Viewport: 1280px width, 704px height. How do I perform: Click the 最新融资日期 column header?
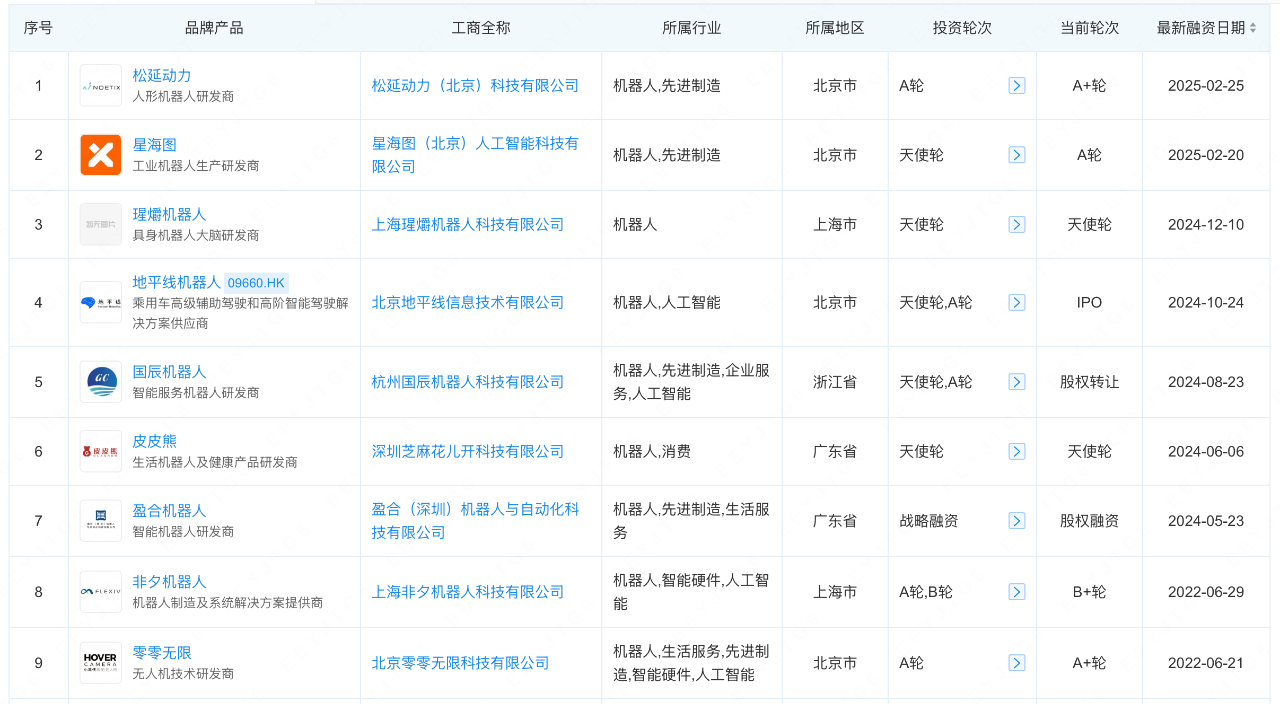coord(1201,28)
